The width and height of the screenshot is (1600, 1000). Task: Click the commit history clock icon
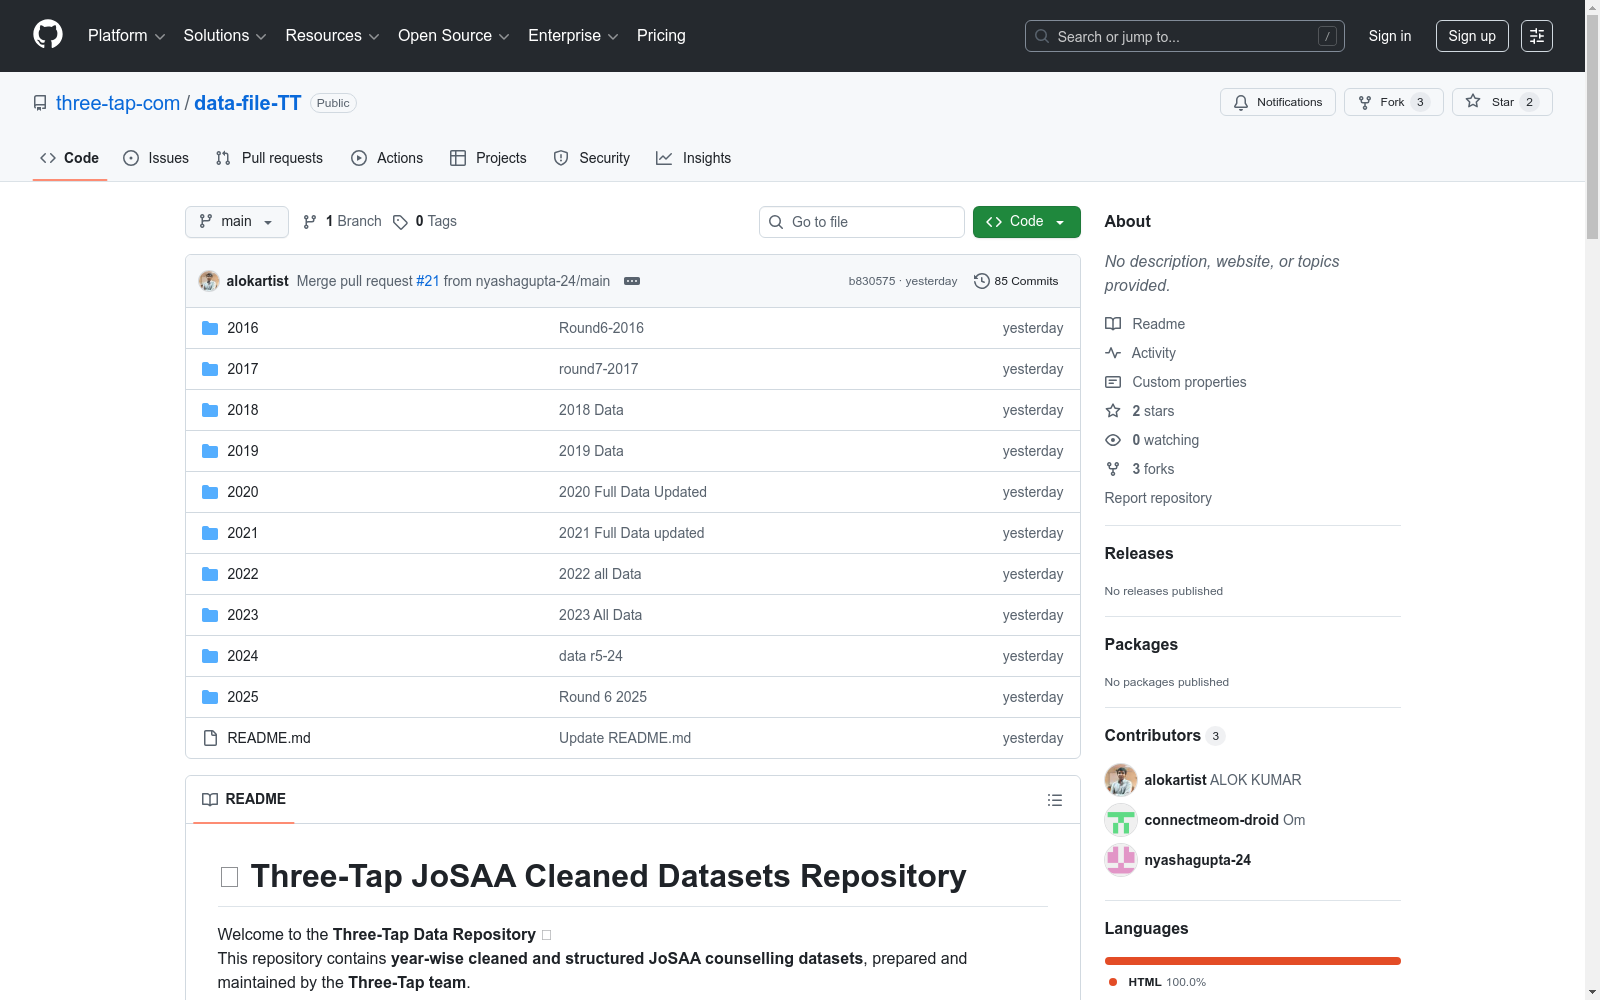pyautogui.click(x=982, y=281)
